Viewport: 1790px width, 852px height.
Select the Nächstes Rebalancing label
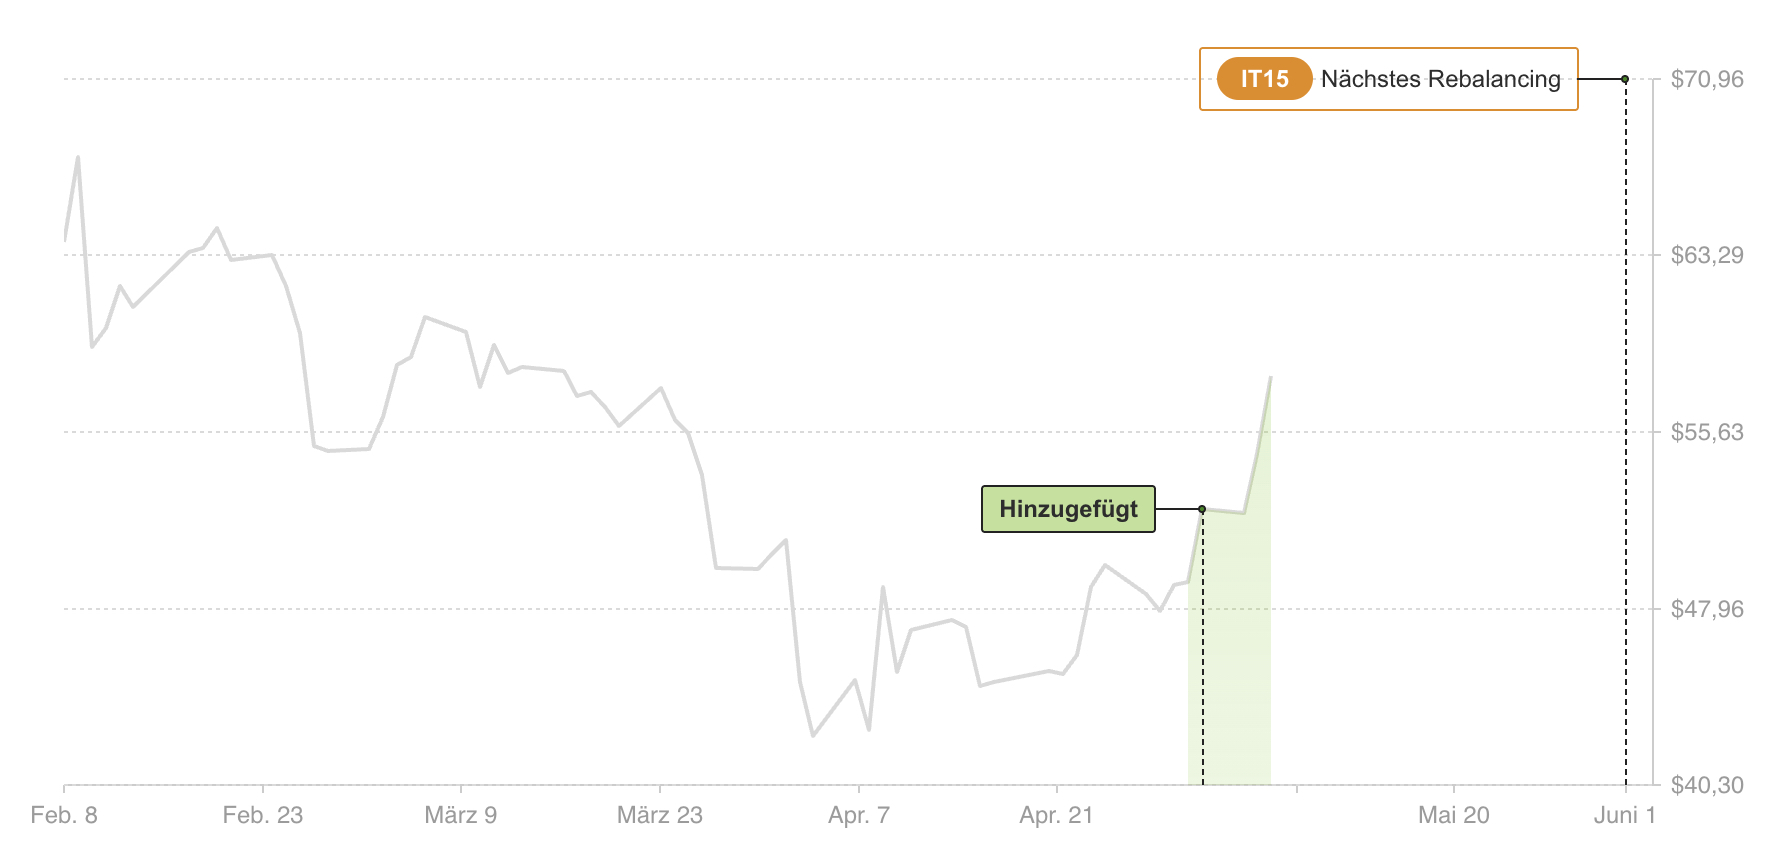(x=1440, y=79)
